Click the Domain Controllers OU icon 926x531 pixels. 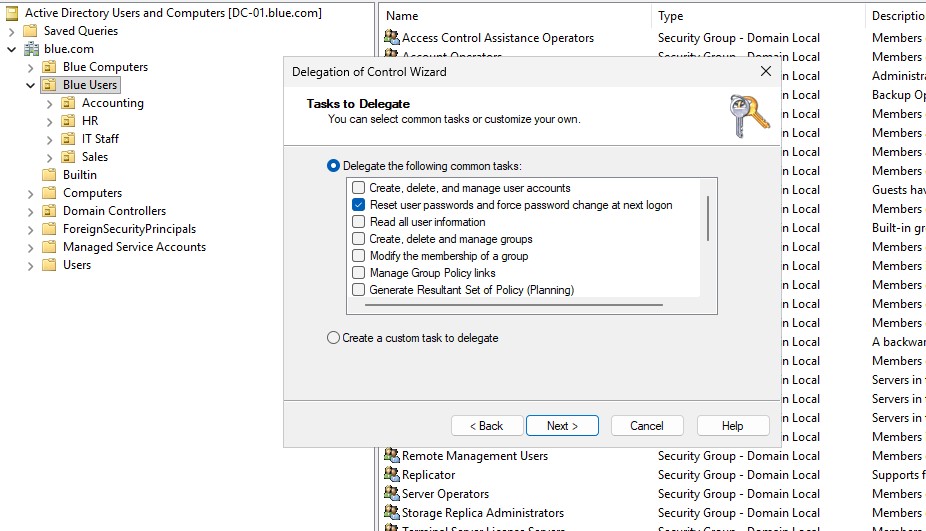pyautogui.click(x=50, y=211)
